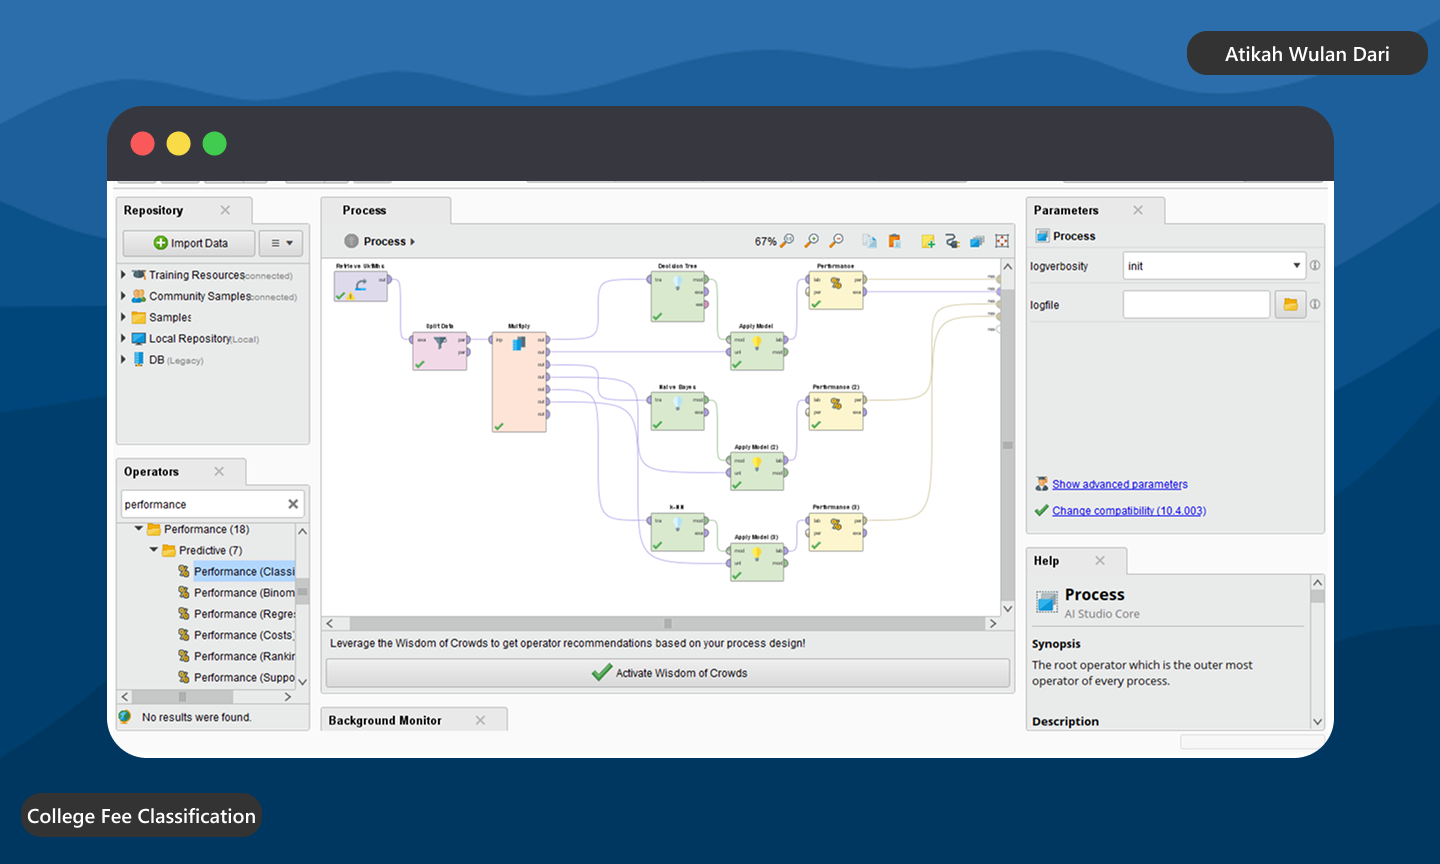Select the Performance (2) operator

tap(836, 411)
